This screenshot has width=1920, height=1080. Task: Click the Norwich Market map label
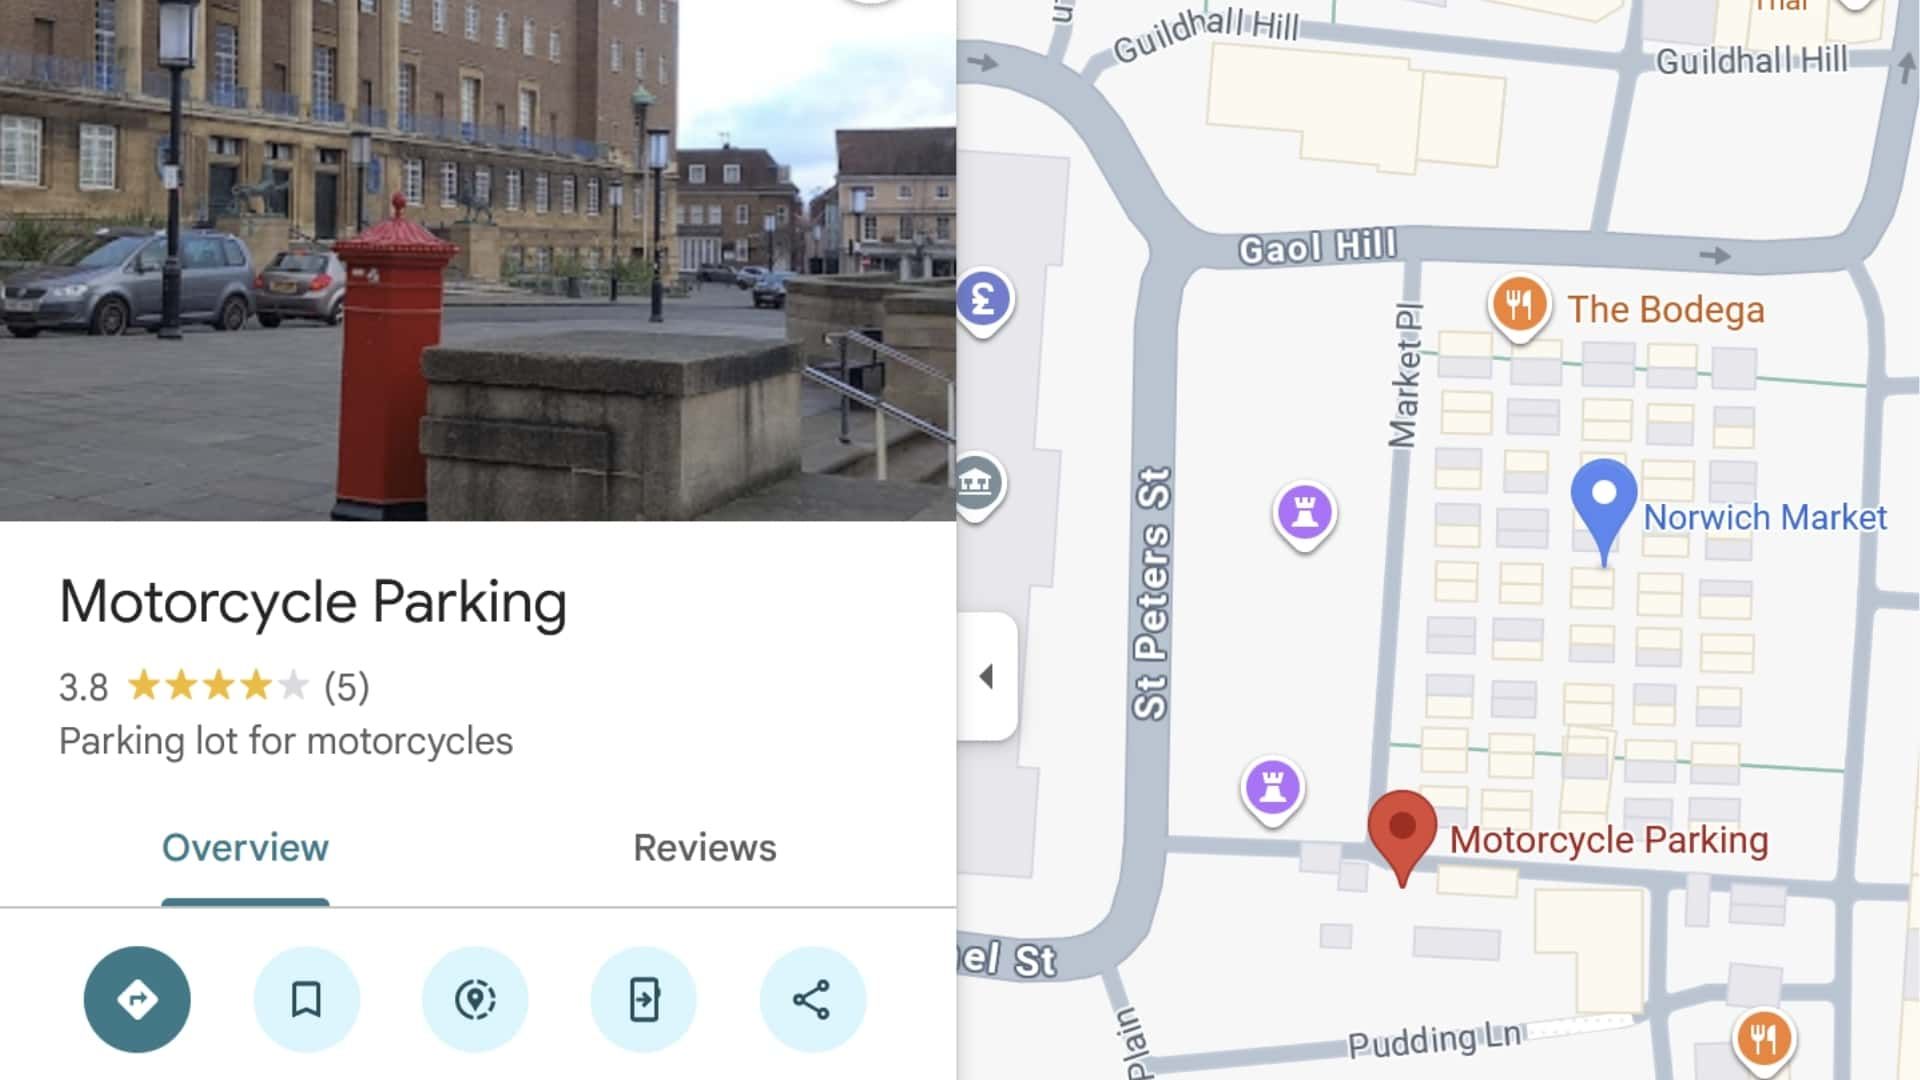[1765, 518]
